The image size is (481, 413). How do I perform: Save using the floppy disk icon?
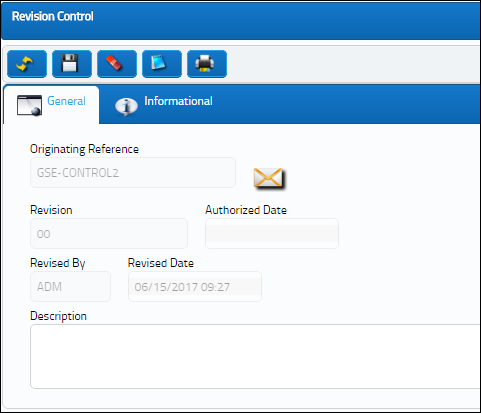[72, 64]
